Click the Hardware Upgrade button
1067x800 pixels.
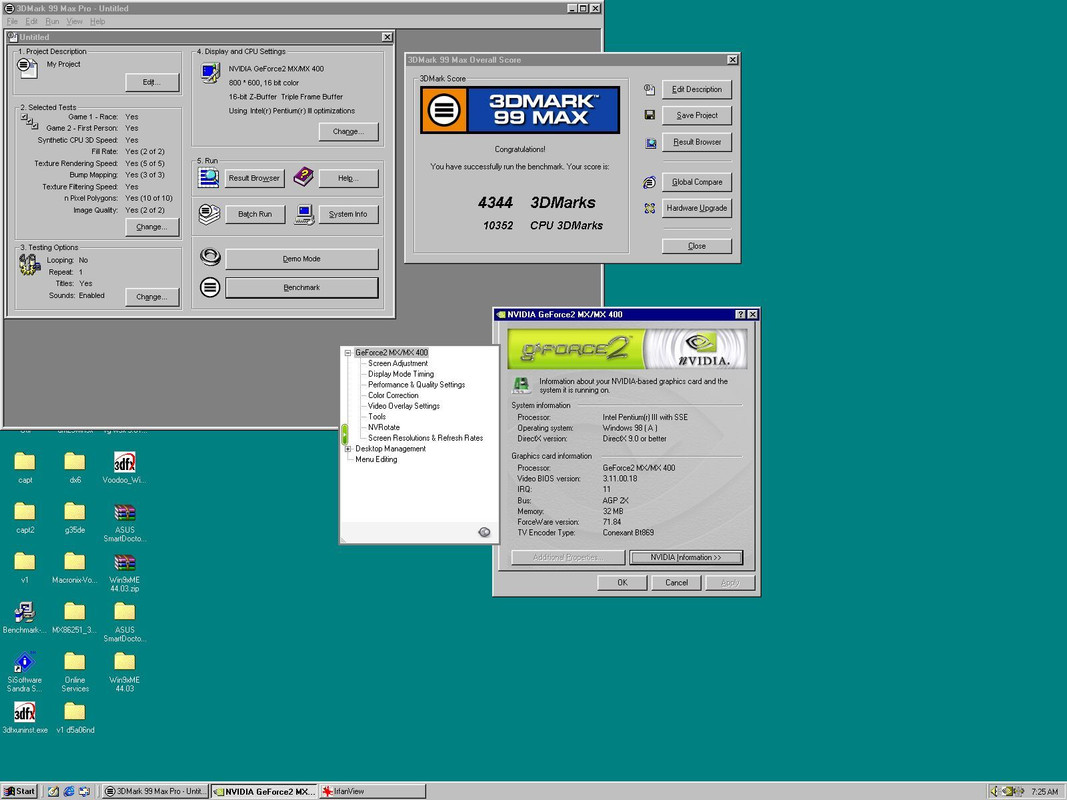pos(697,208)
